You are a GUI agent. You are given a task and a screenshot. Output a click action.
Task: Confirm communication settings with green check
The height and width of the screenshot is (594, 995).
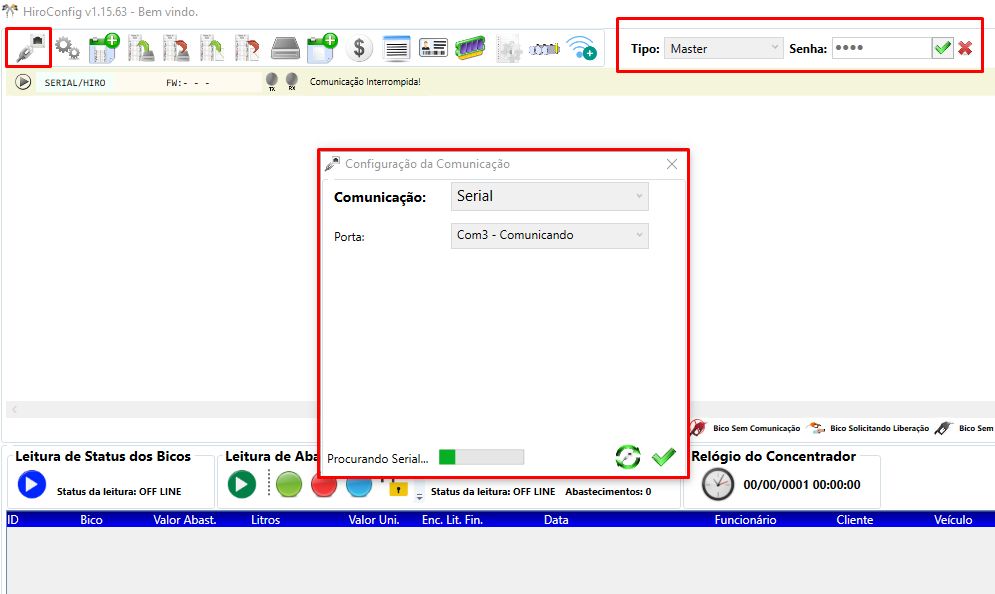pyautogui.click(x=663, y=457)
